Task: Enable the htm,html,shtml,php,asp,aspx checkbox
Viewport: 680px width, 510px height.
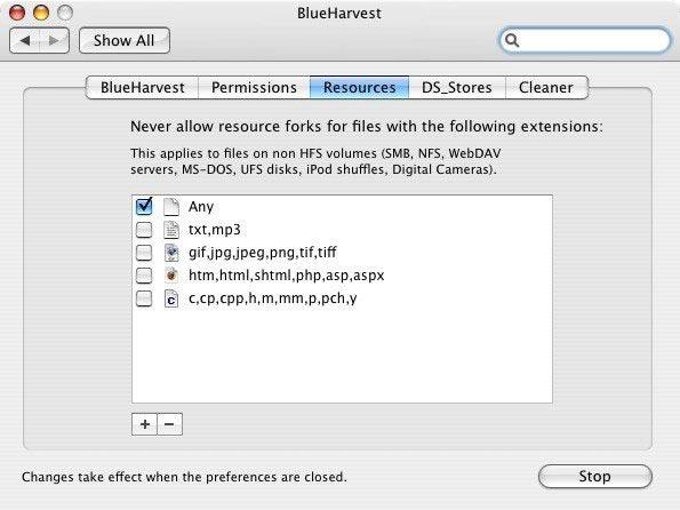Action: [144, 275]
